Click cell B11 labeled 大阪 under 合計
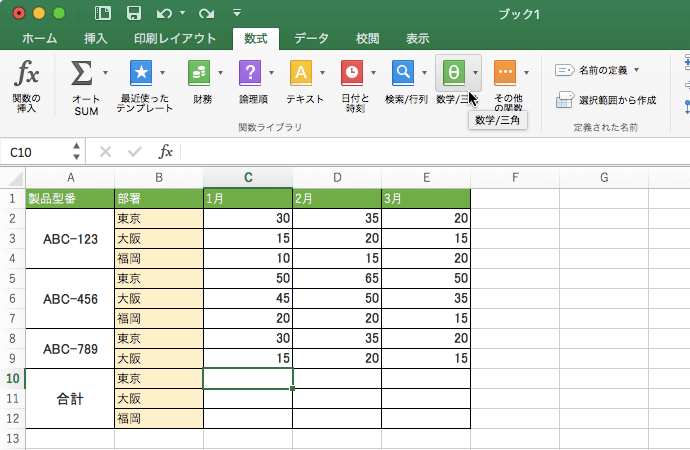This screenshot has width=690, height=450. [159, 399]
